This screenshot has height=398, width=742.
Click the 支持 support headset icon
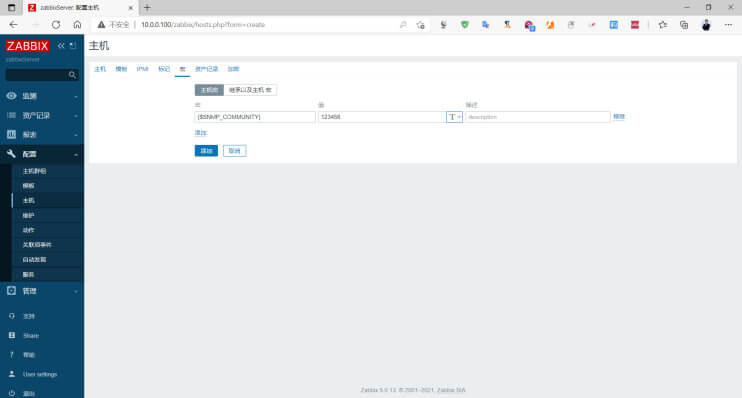pos(12,316)
